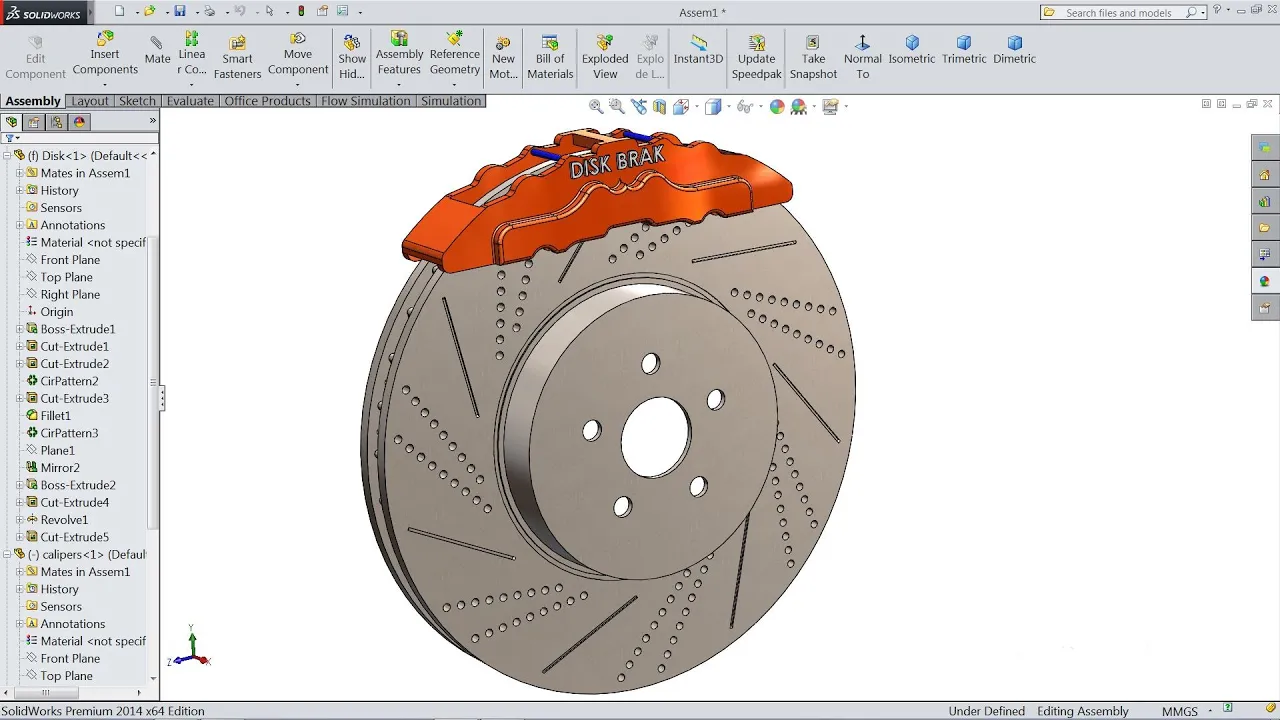Click the Save icon
The width and height of the screenshot is (1280, 720).
pos(180,11)
